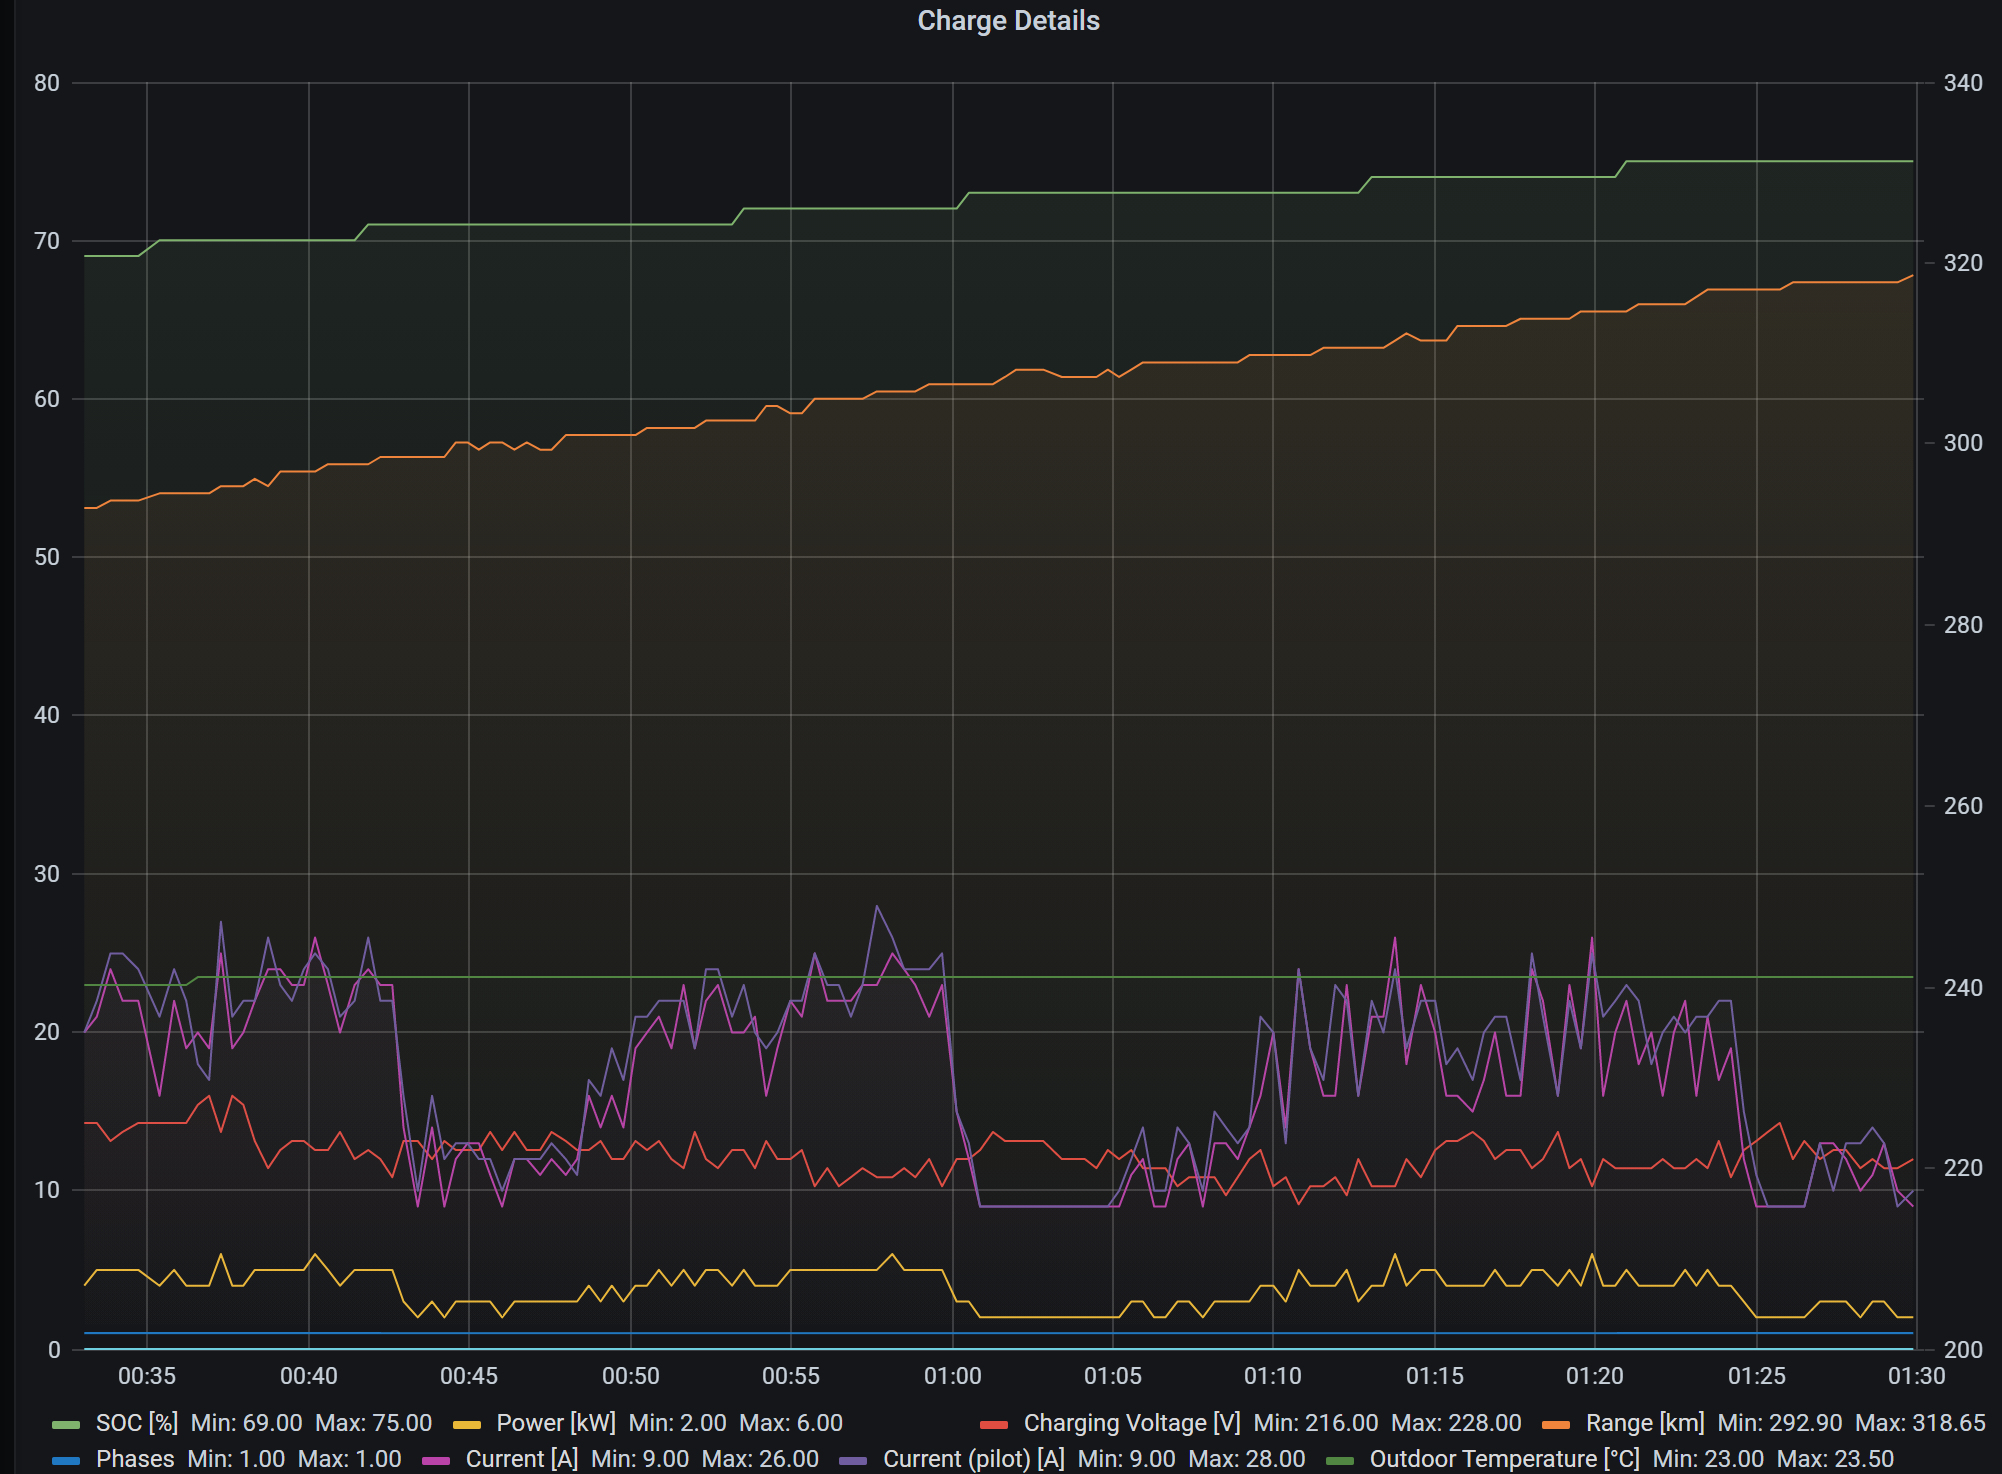Toggle the Power [kW] series label
2002x1474 pixels.
[555, 1423]
